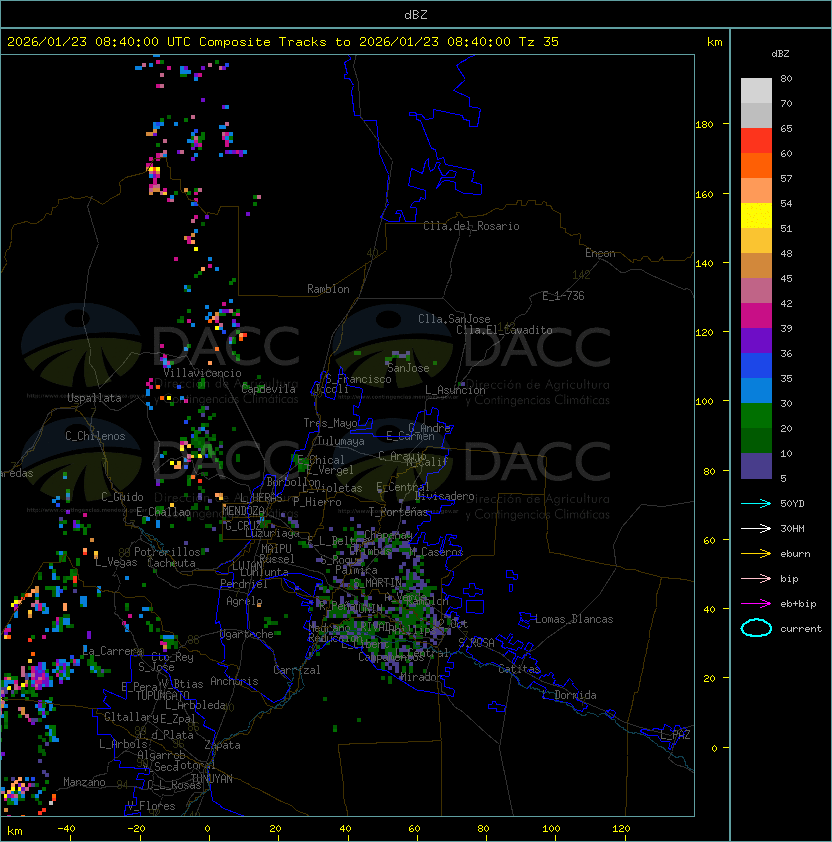
Task: Select the magenta eb+bip arrow symbol
Action: (x=756, y=603)
